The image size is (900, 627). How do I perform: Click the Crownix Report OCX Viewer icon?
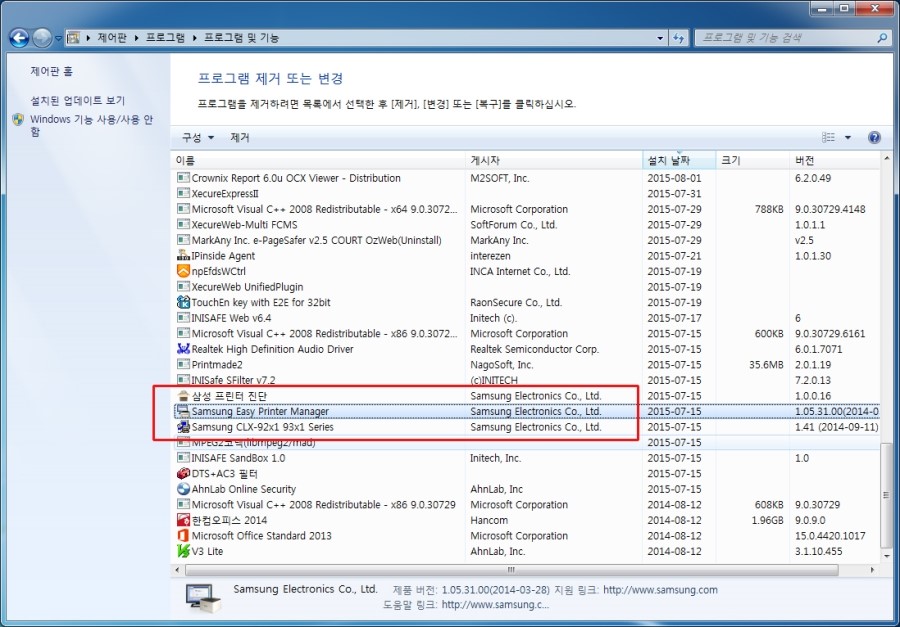click(182, 177)
